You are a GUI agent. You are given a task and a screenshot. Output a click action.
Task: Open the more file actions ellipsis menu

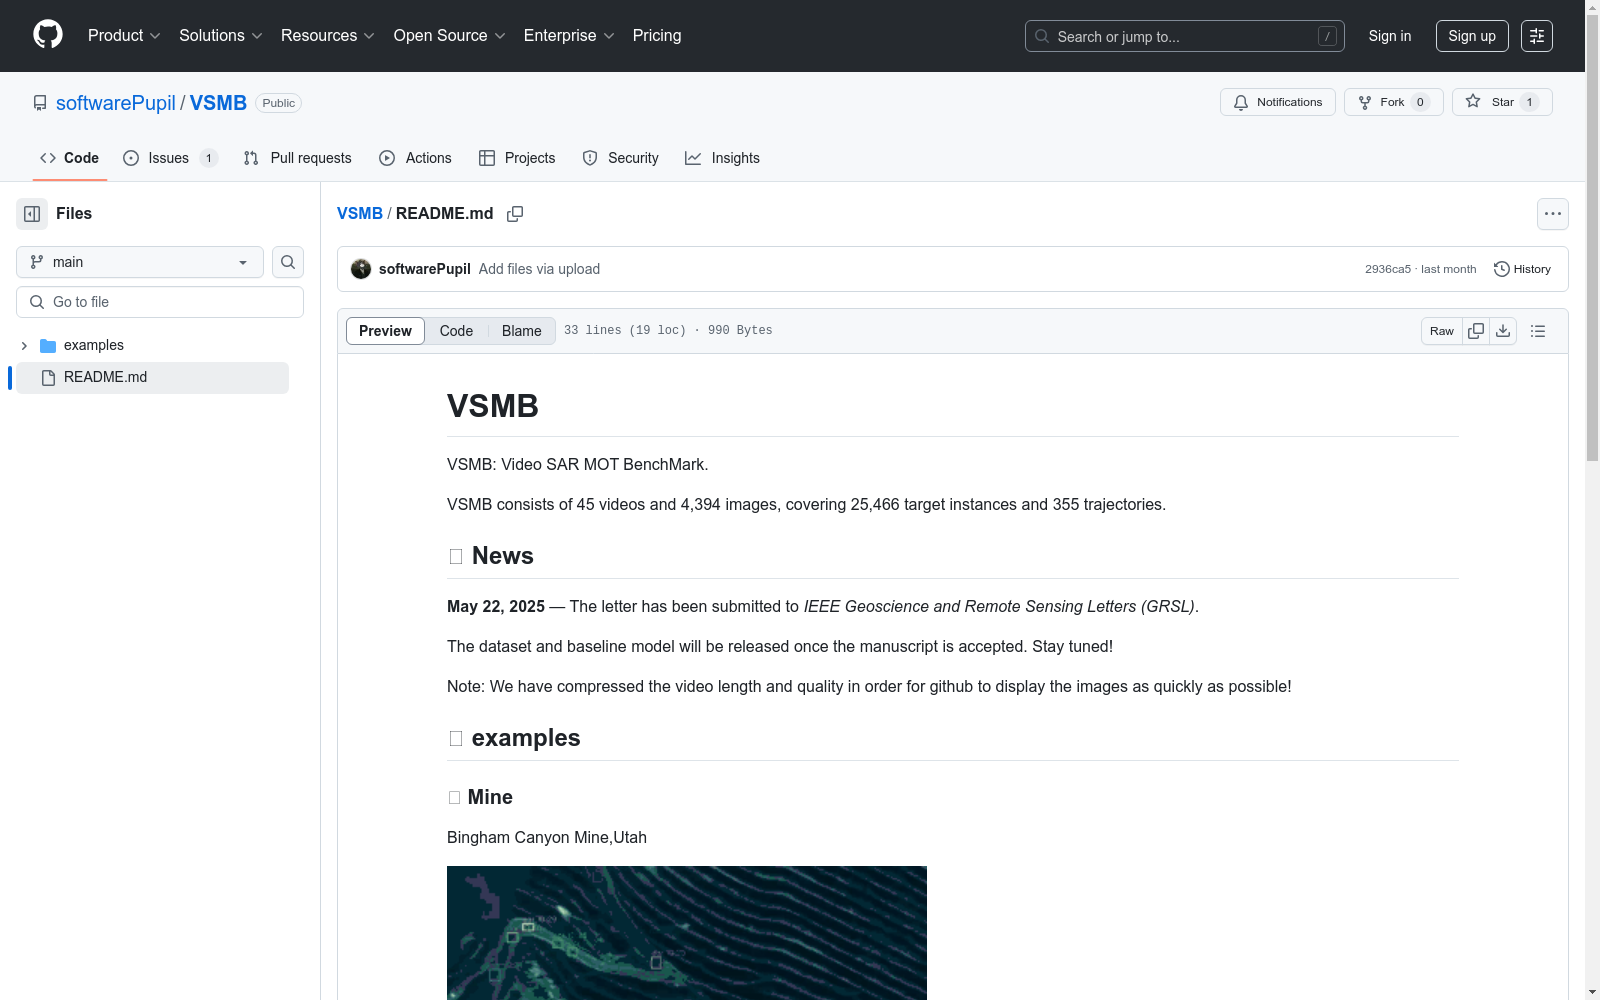coord(1552,214)
